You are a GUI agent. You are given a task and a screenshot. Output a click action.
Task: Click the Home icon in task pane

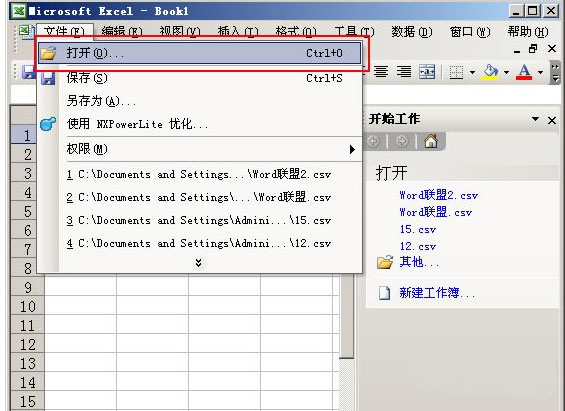pos(431,141)
